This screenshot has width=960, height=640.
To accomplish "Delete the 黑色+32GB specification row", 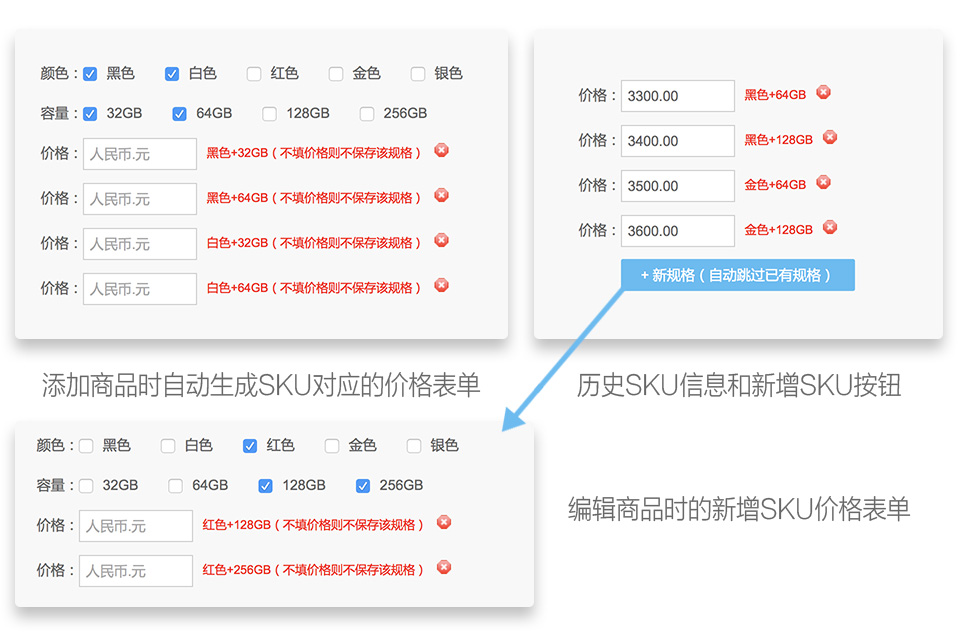I will [441, 151].
